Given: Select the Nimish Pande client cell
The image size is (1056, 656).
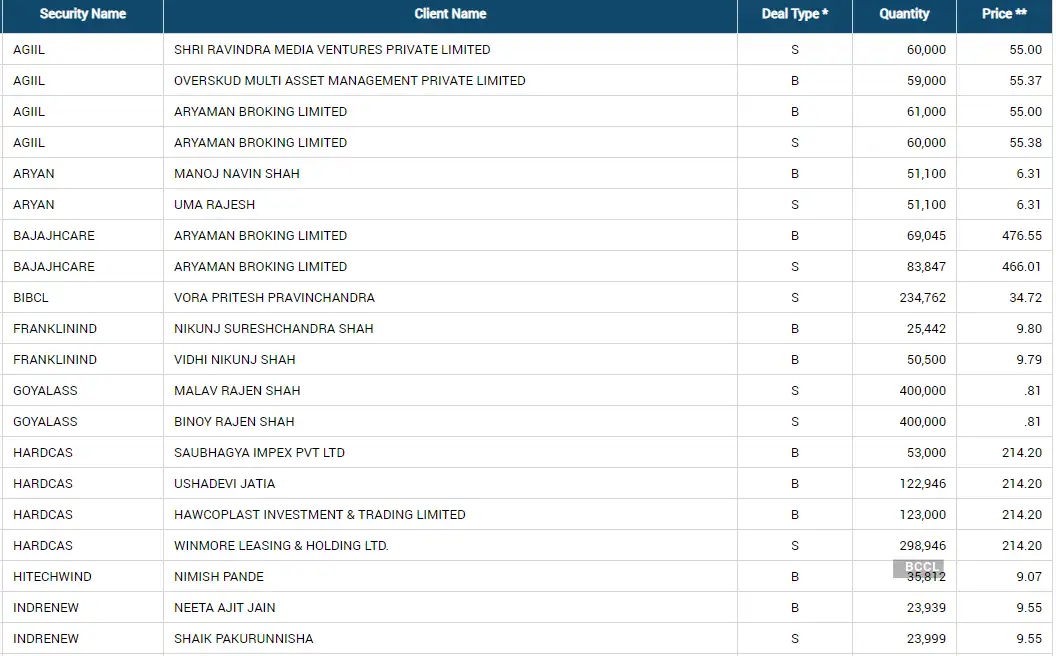Looking at the screenshot, I should click(x=219, y=577).
